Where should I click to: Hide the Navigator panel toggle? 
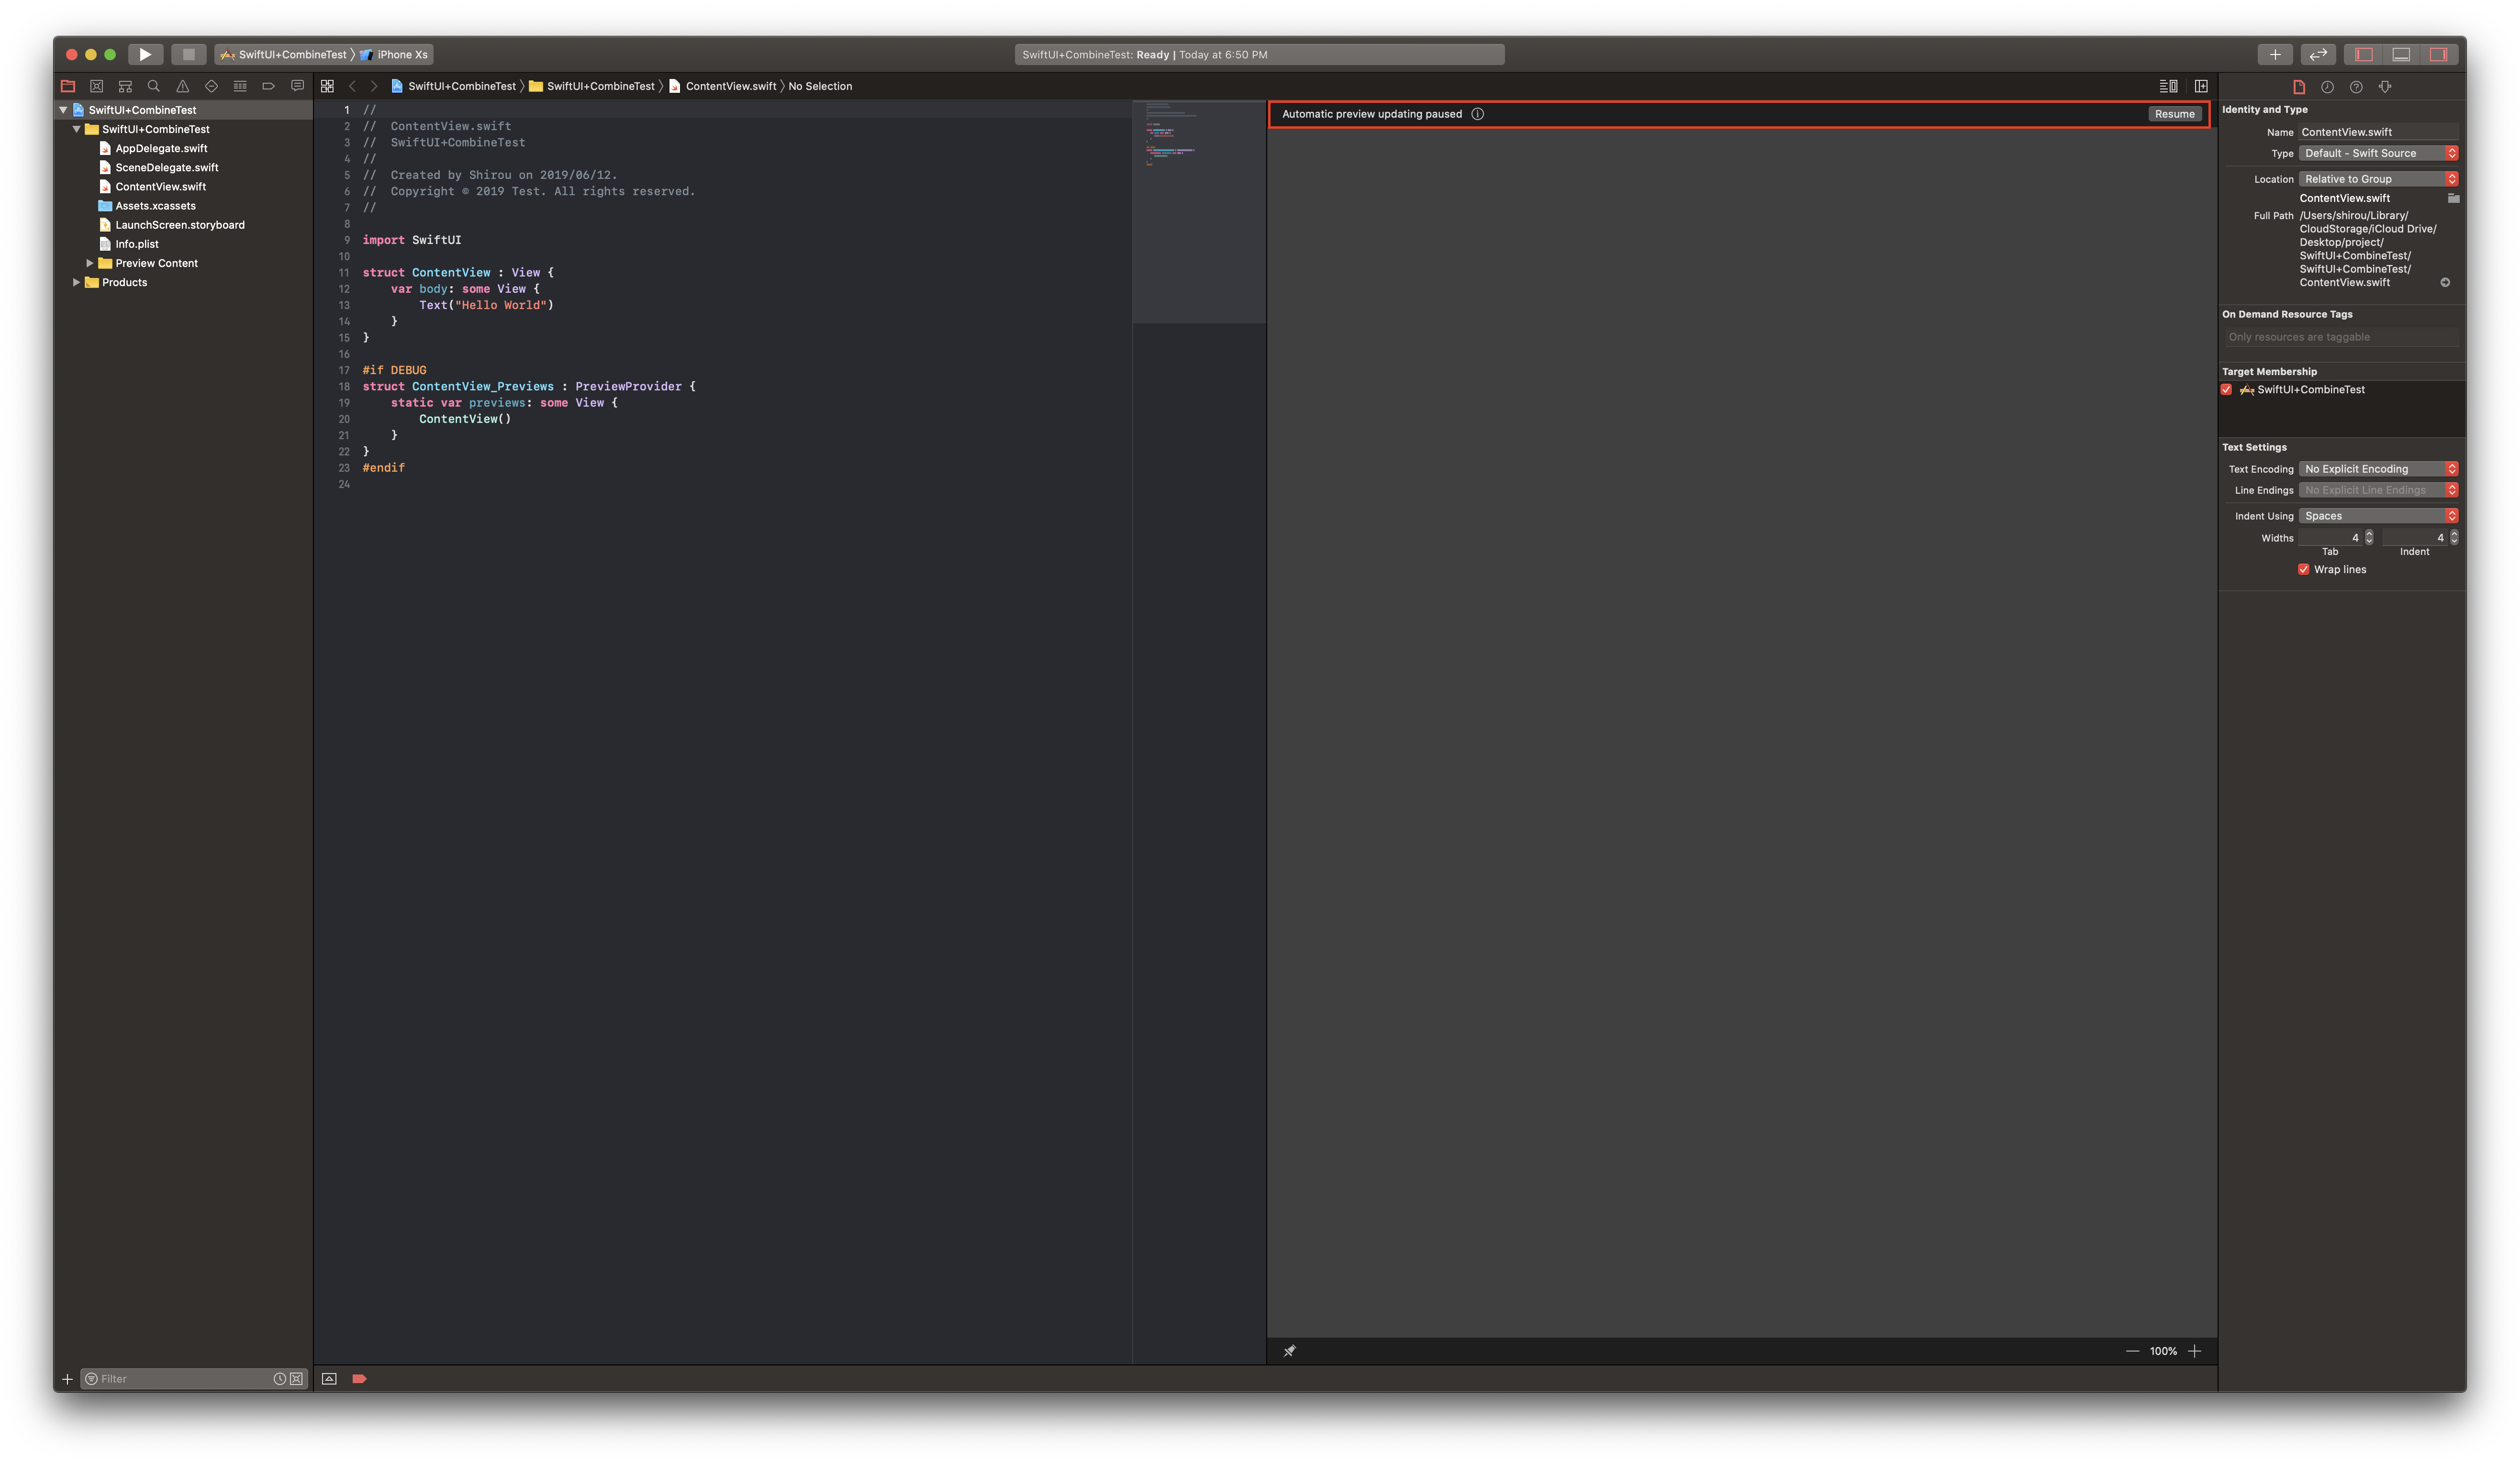pyautogui.click(x=2364, y=54)
